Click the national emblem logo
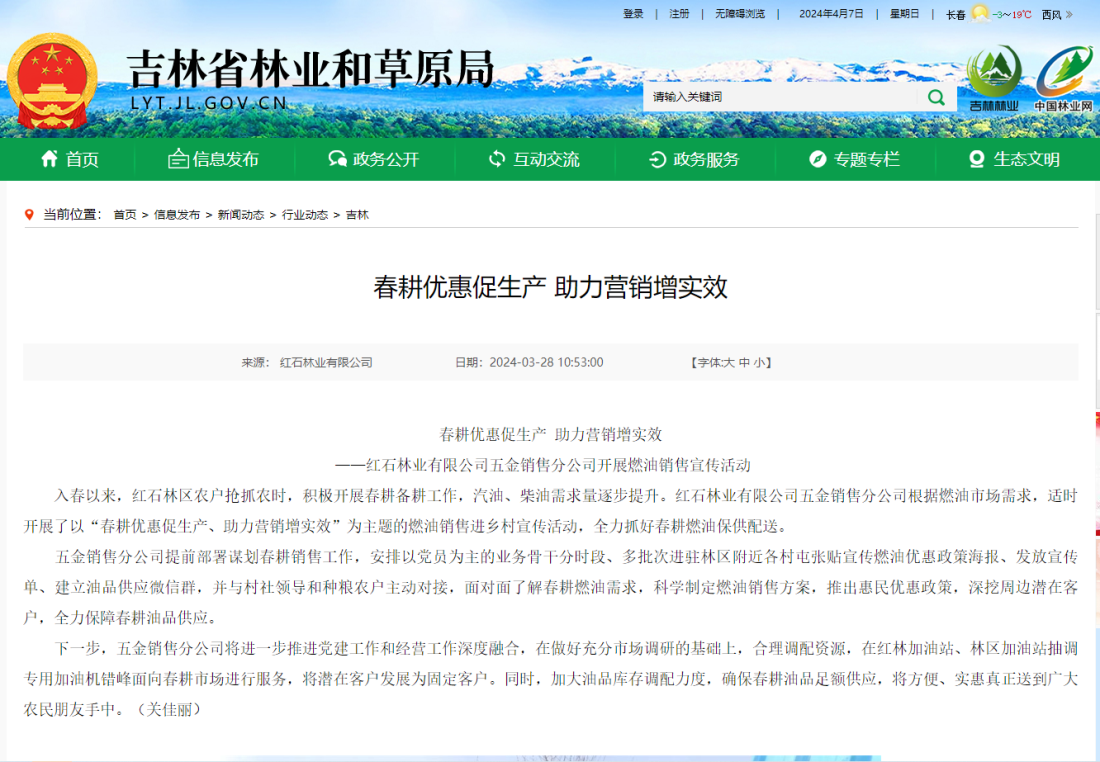The height and width of the screenshot is (762, 1100). click(x=52, y=82)
